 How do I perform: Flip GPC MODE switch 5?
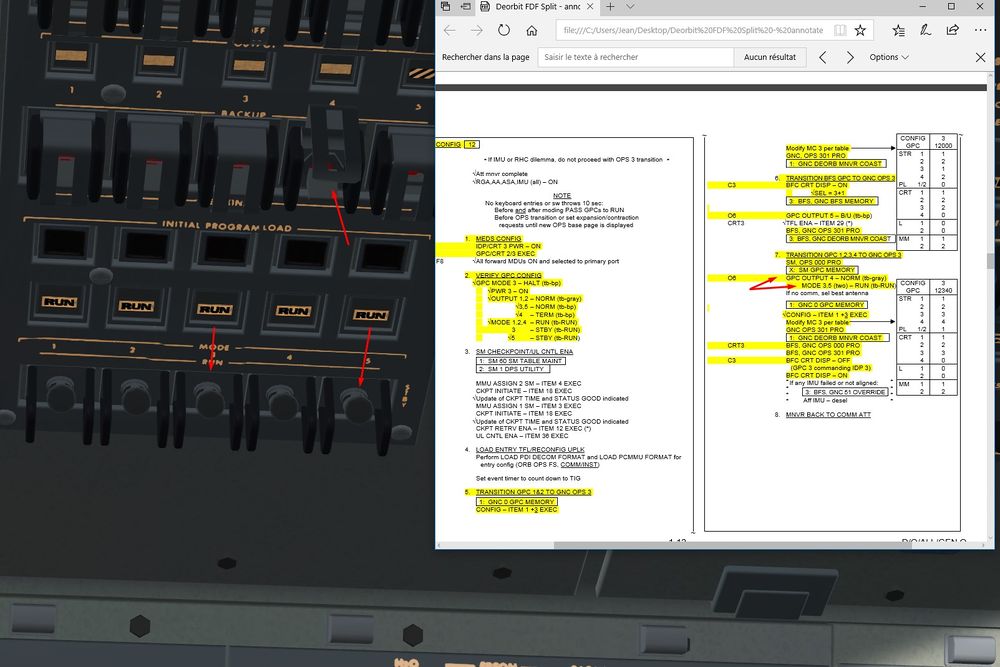coord(357,403)
